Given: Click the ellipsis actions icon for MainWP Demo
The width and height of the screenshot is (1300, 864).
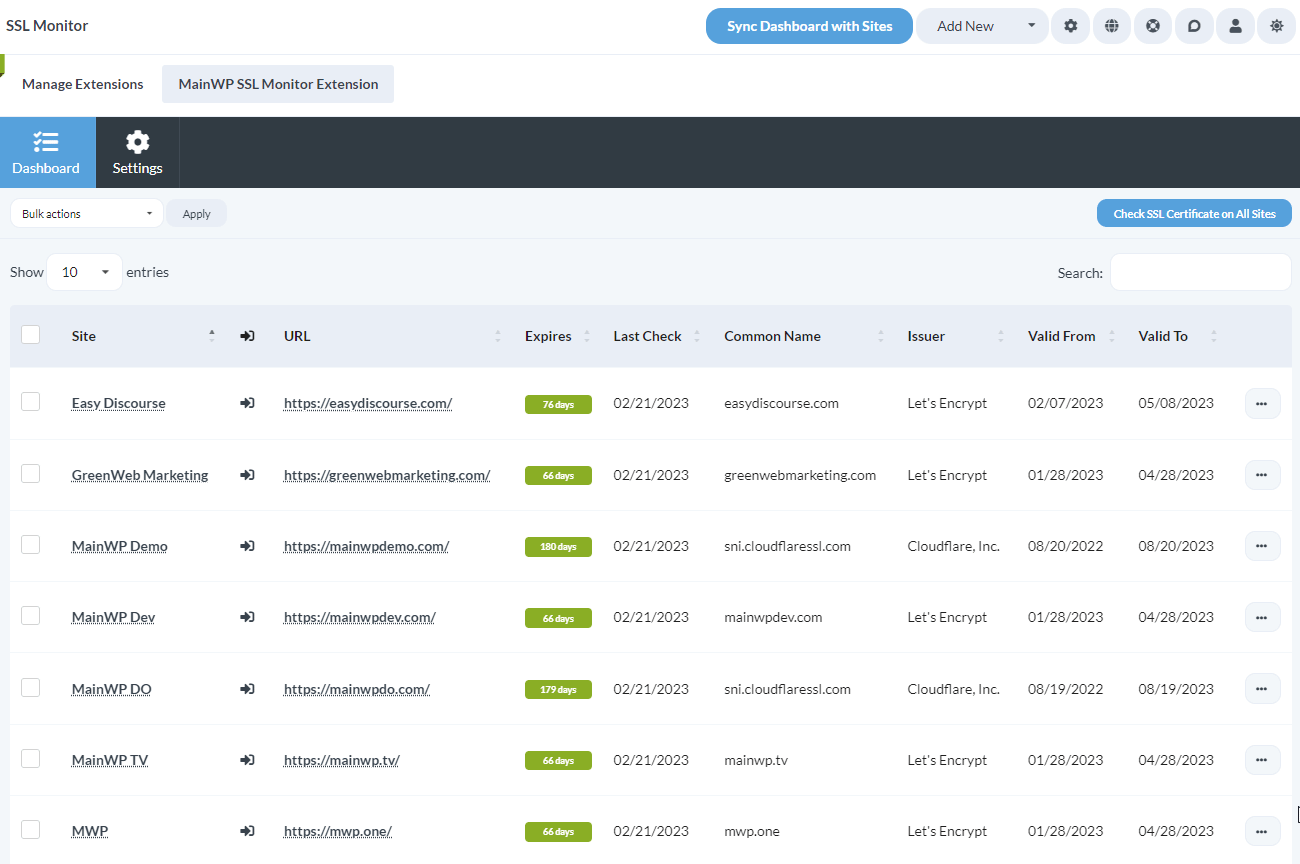Looking at the screenshot, I should [1262, 546].
